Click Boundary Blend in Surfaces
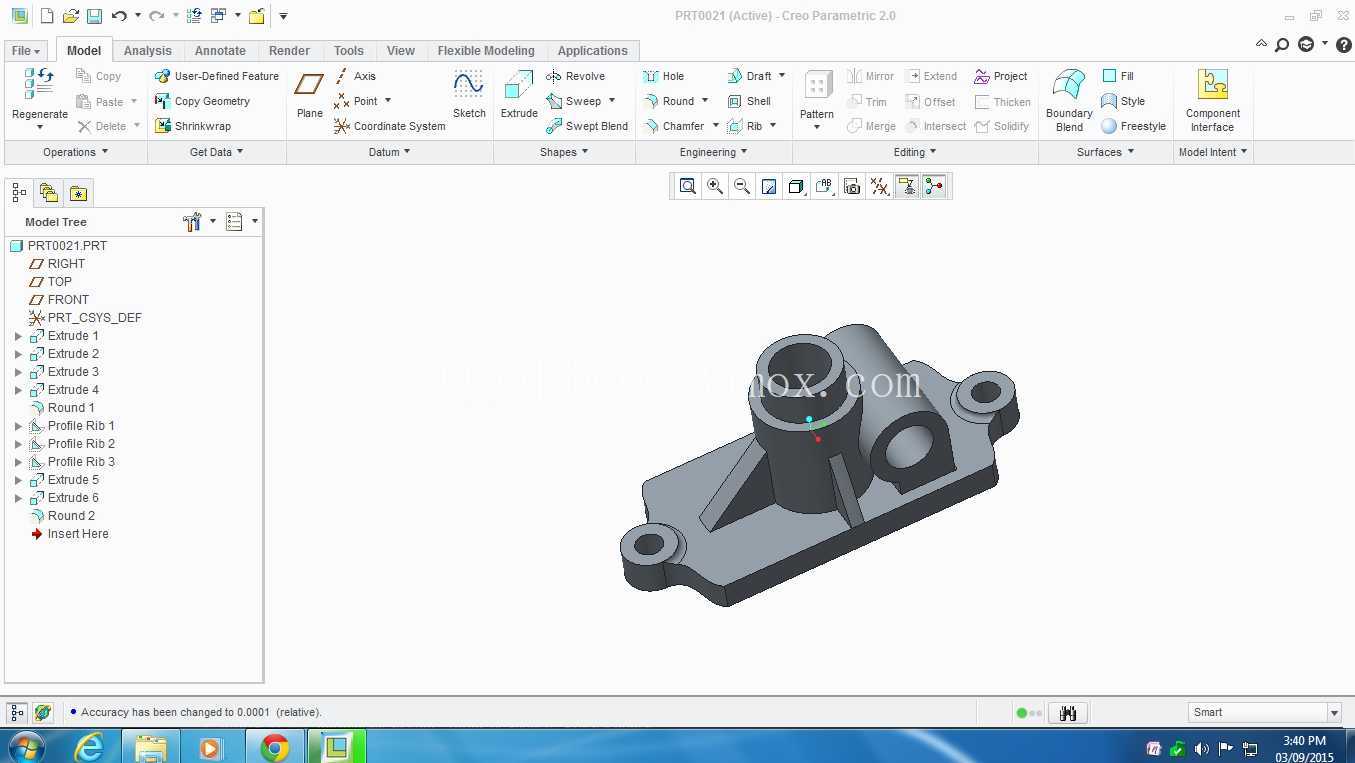The image size is (1355, 763). pos(1069,100)
